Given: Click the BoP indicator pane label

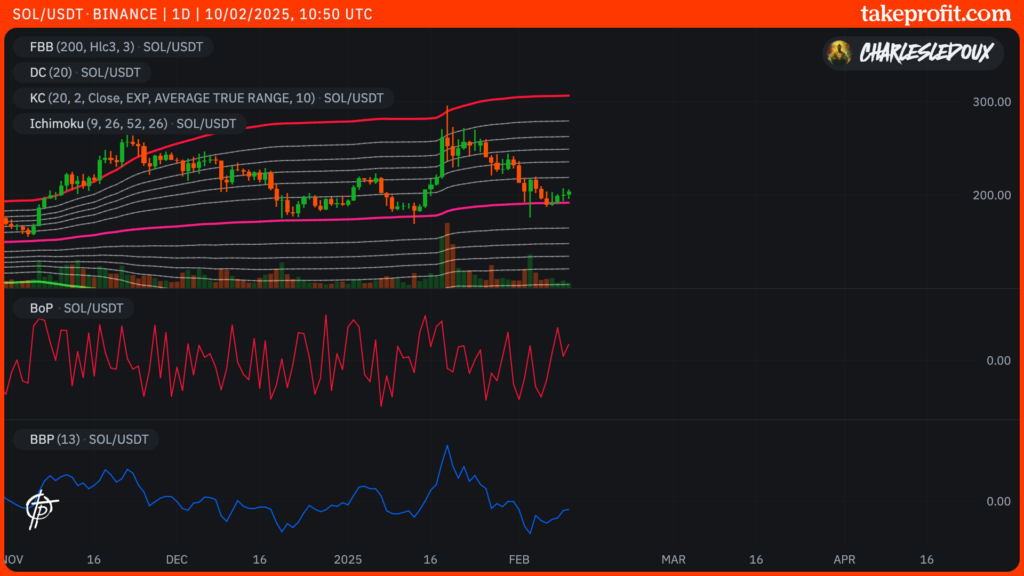Looking at the screenshot, I should tap(69, 308).
